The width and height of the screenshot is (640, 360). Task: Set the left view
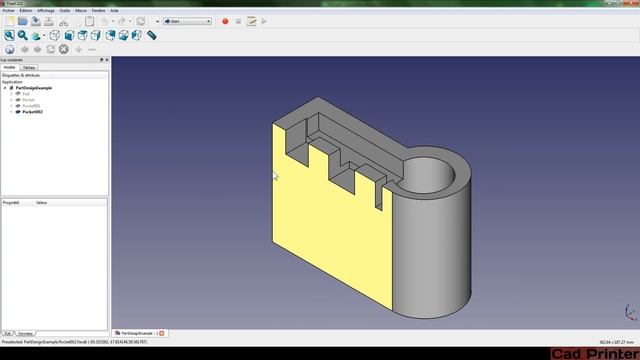pyautogui.click(x=137, y=36)
